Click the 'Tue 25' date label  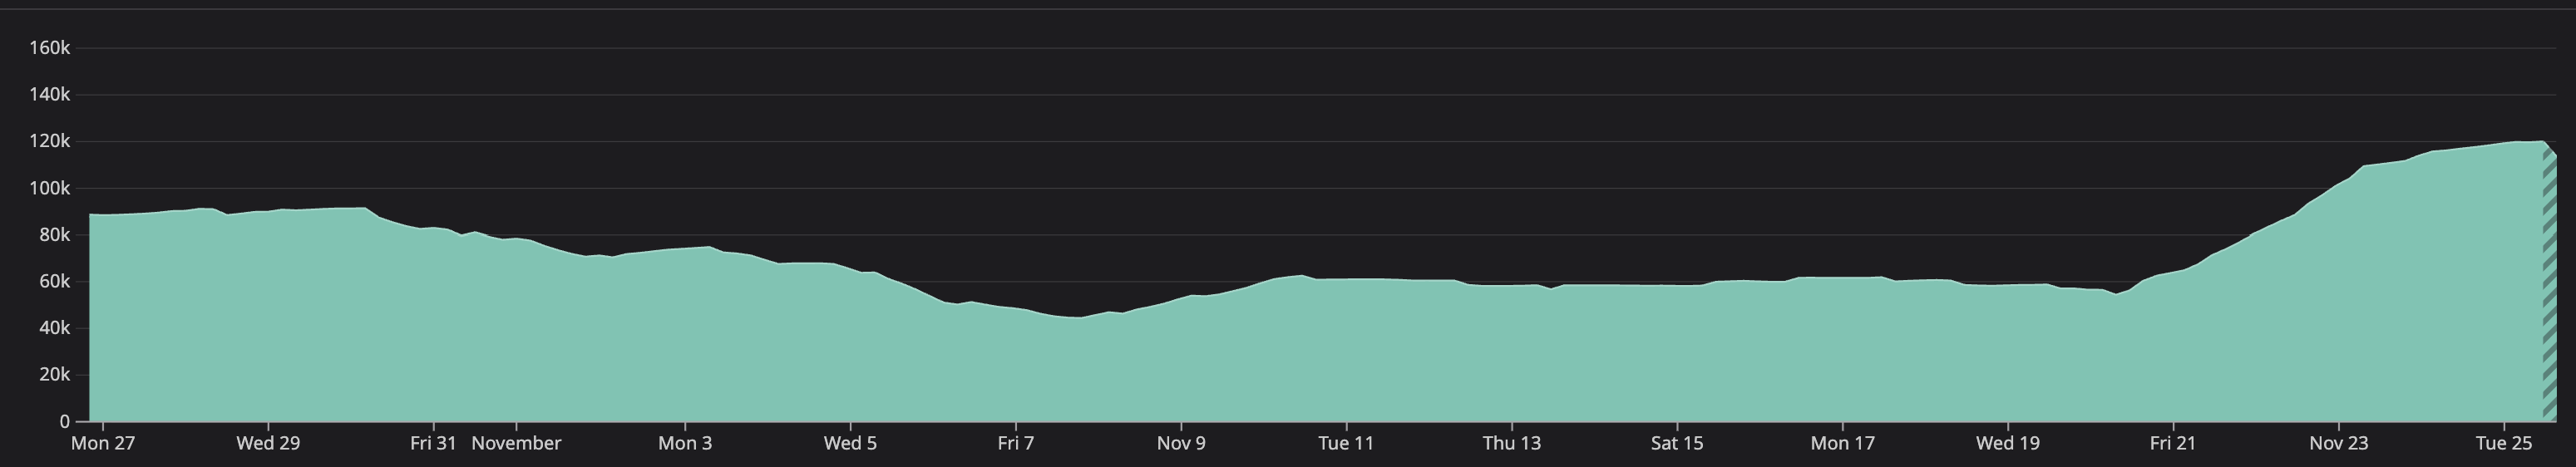pos(2503,443)
